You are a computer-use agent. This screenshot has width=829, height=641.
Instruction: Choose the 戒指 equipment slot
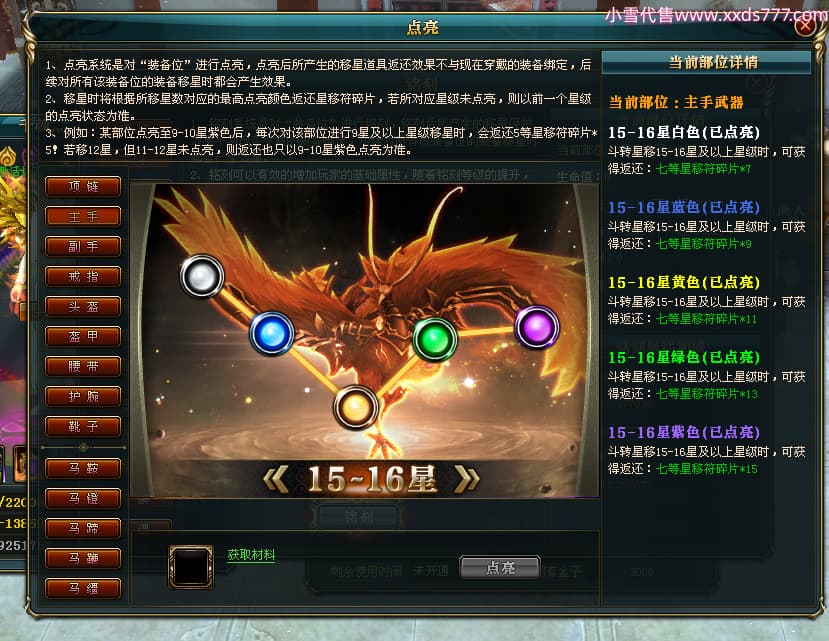coord(83,276)
